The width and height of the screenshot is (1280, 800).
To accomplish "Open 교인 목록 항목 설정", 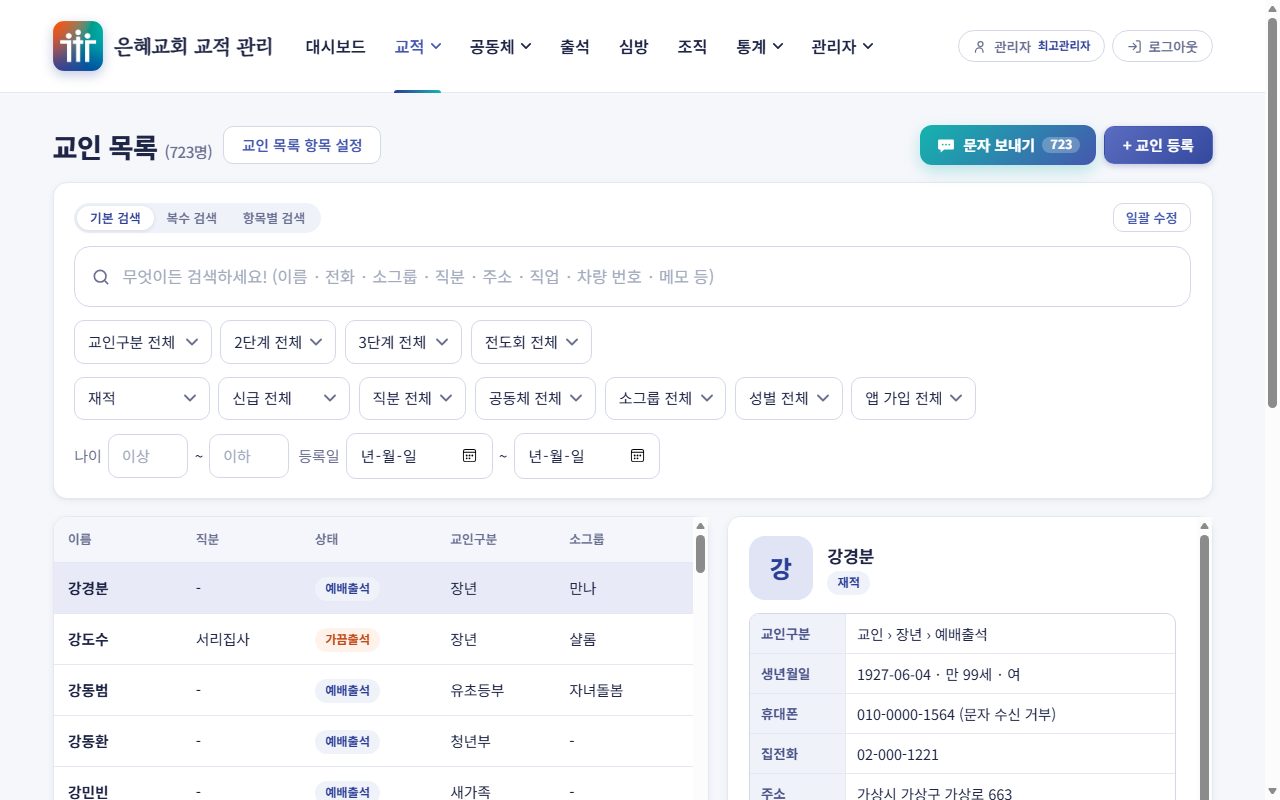I will point(302,145).
